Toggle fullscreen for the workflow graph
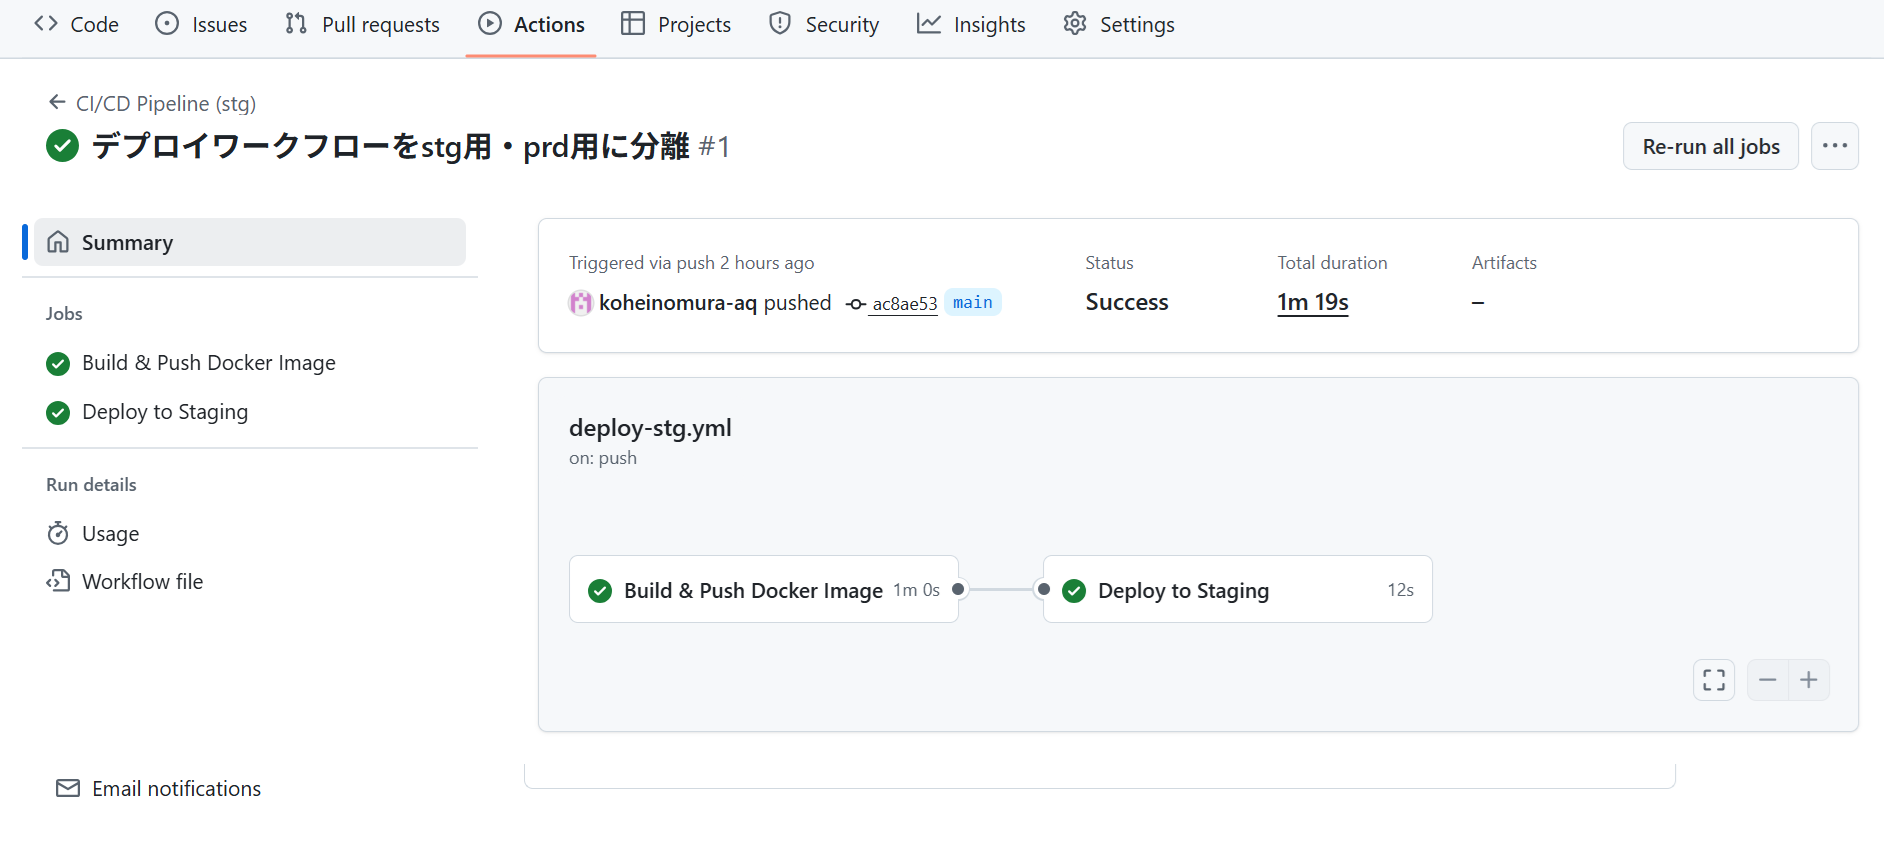Screen dimensions: 1884x865 (x=1714, y=680)
